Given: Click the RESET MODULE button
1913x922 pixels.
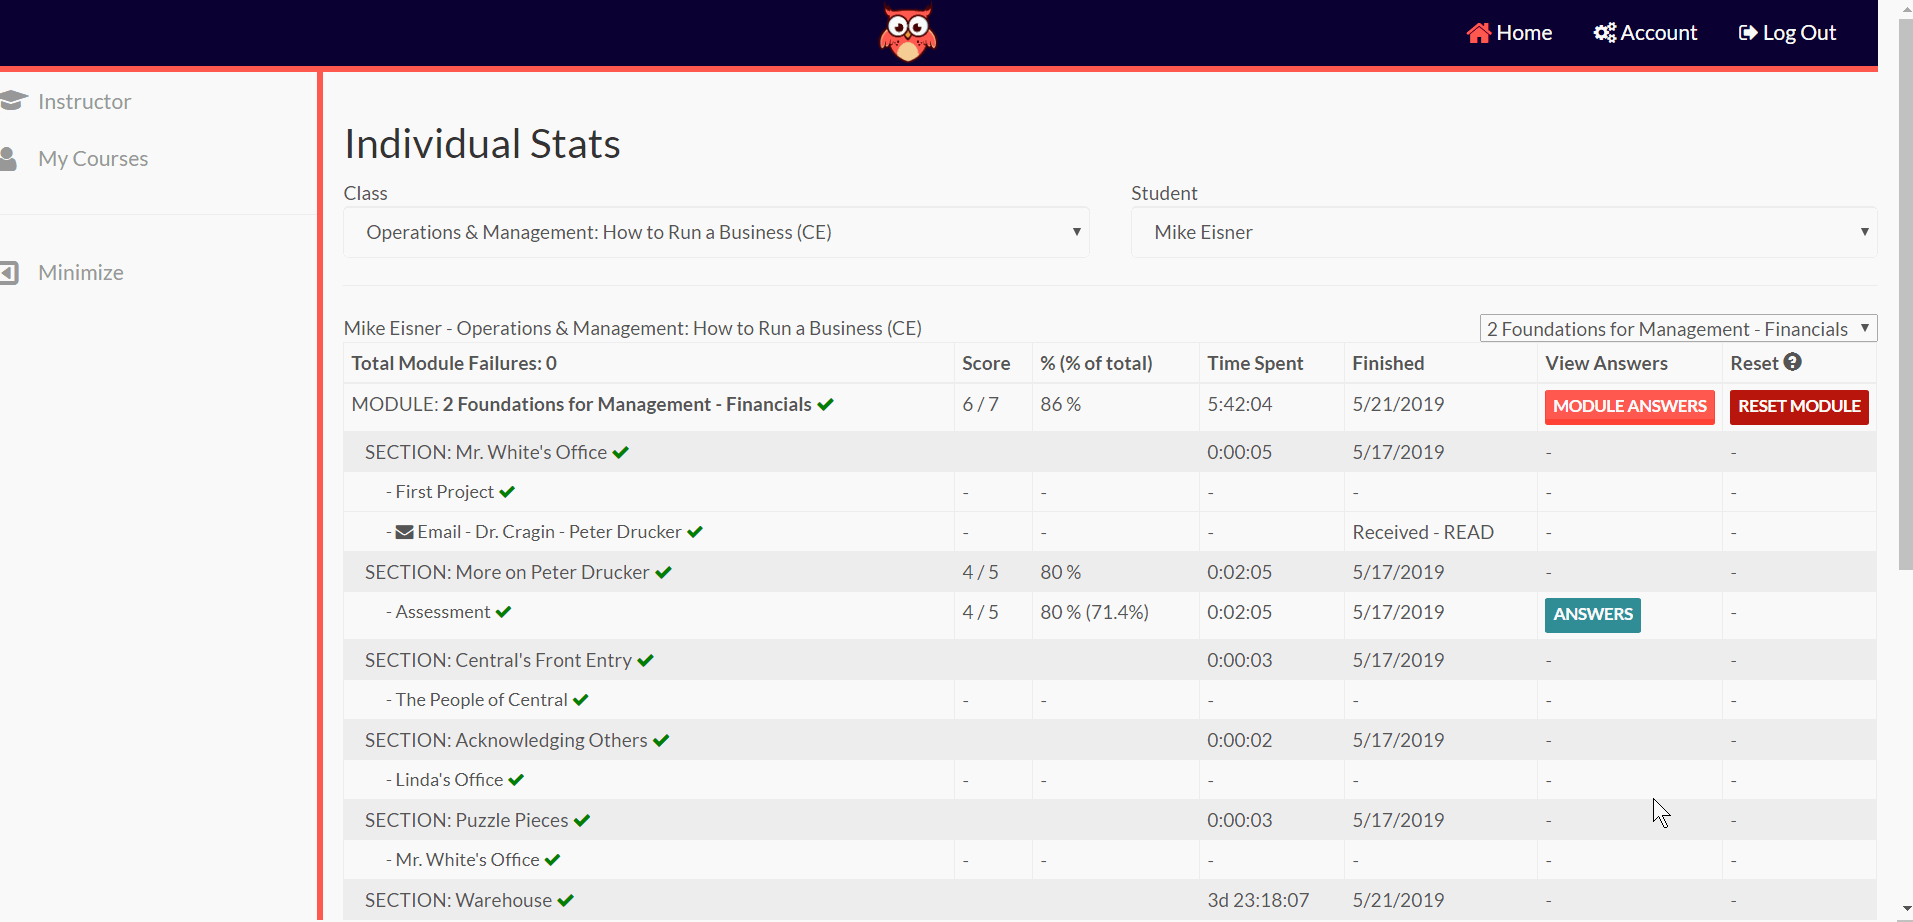Looking at the screenshot, I should coord(1799,407).
